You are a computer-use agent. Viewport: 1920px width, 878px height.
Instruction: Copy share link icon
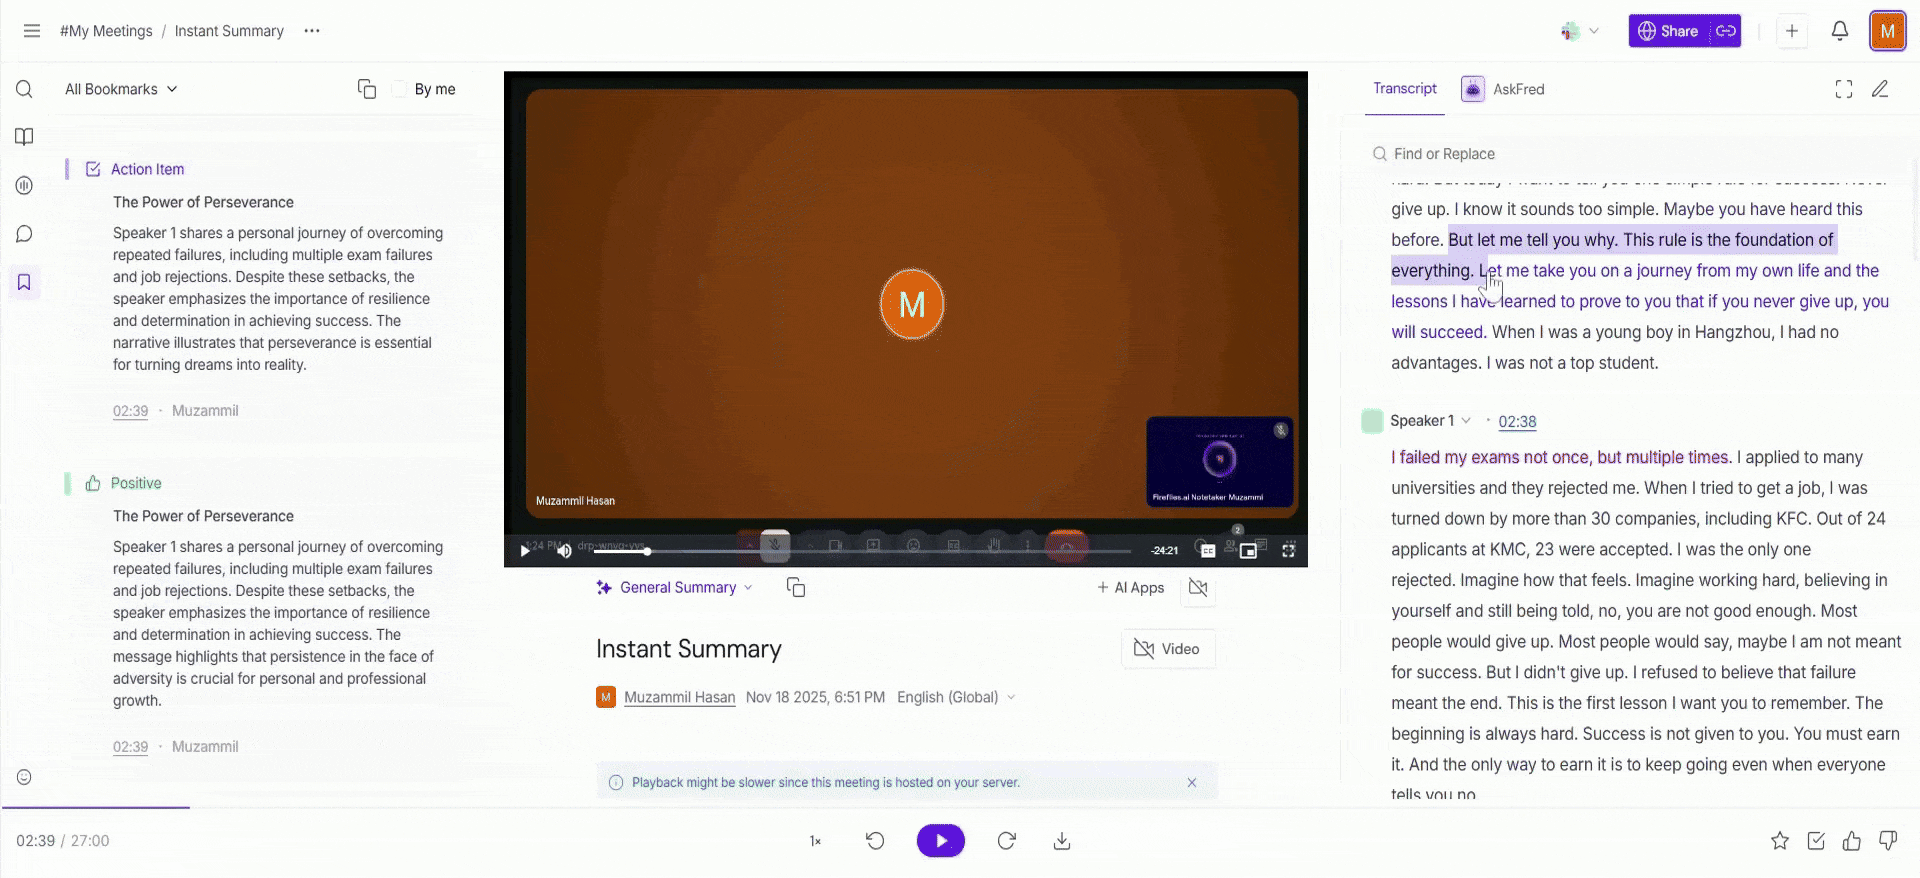(x=1726, y=31)
